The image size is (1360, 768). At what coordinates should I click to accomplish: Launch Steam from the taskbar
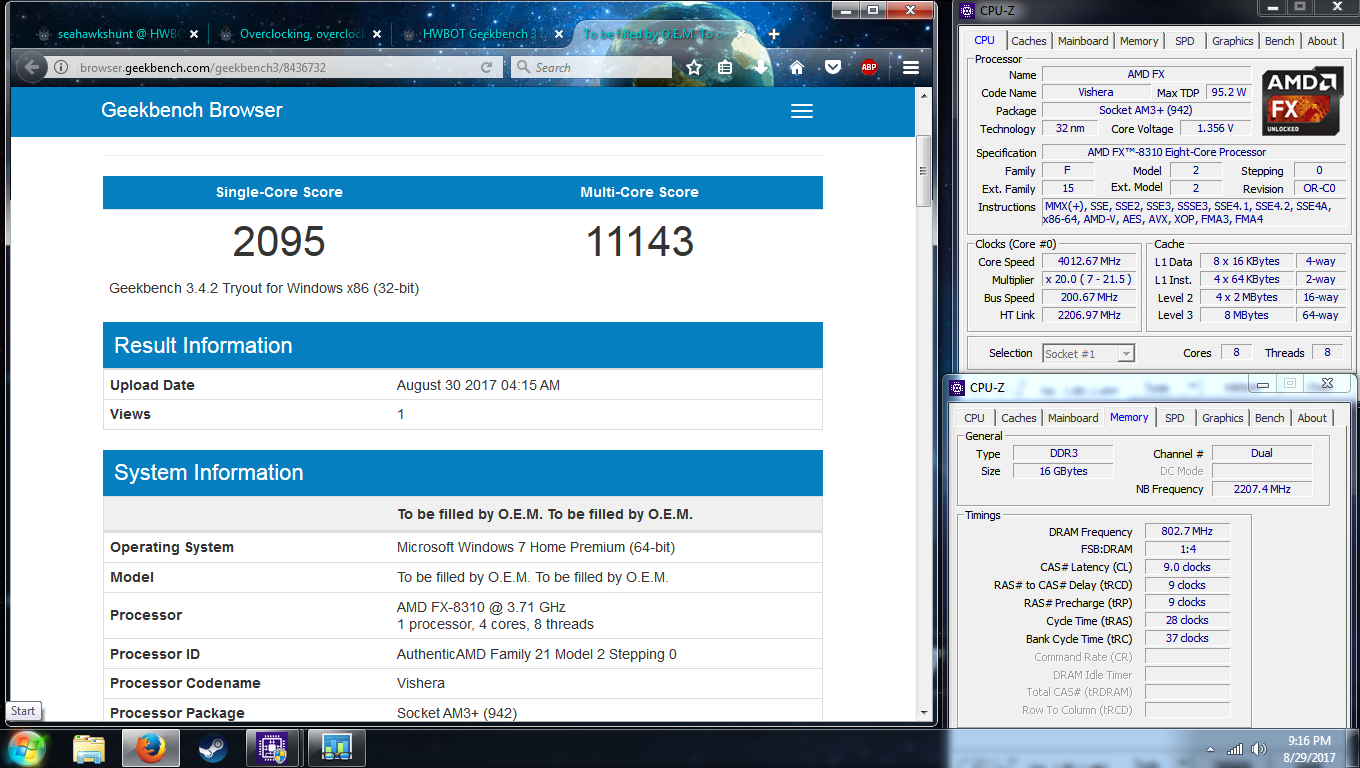point(212,747)
